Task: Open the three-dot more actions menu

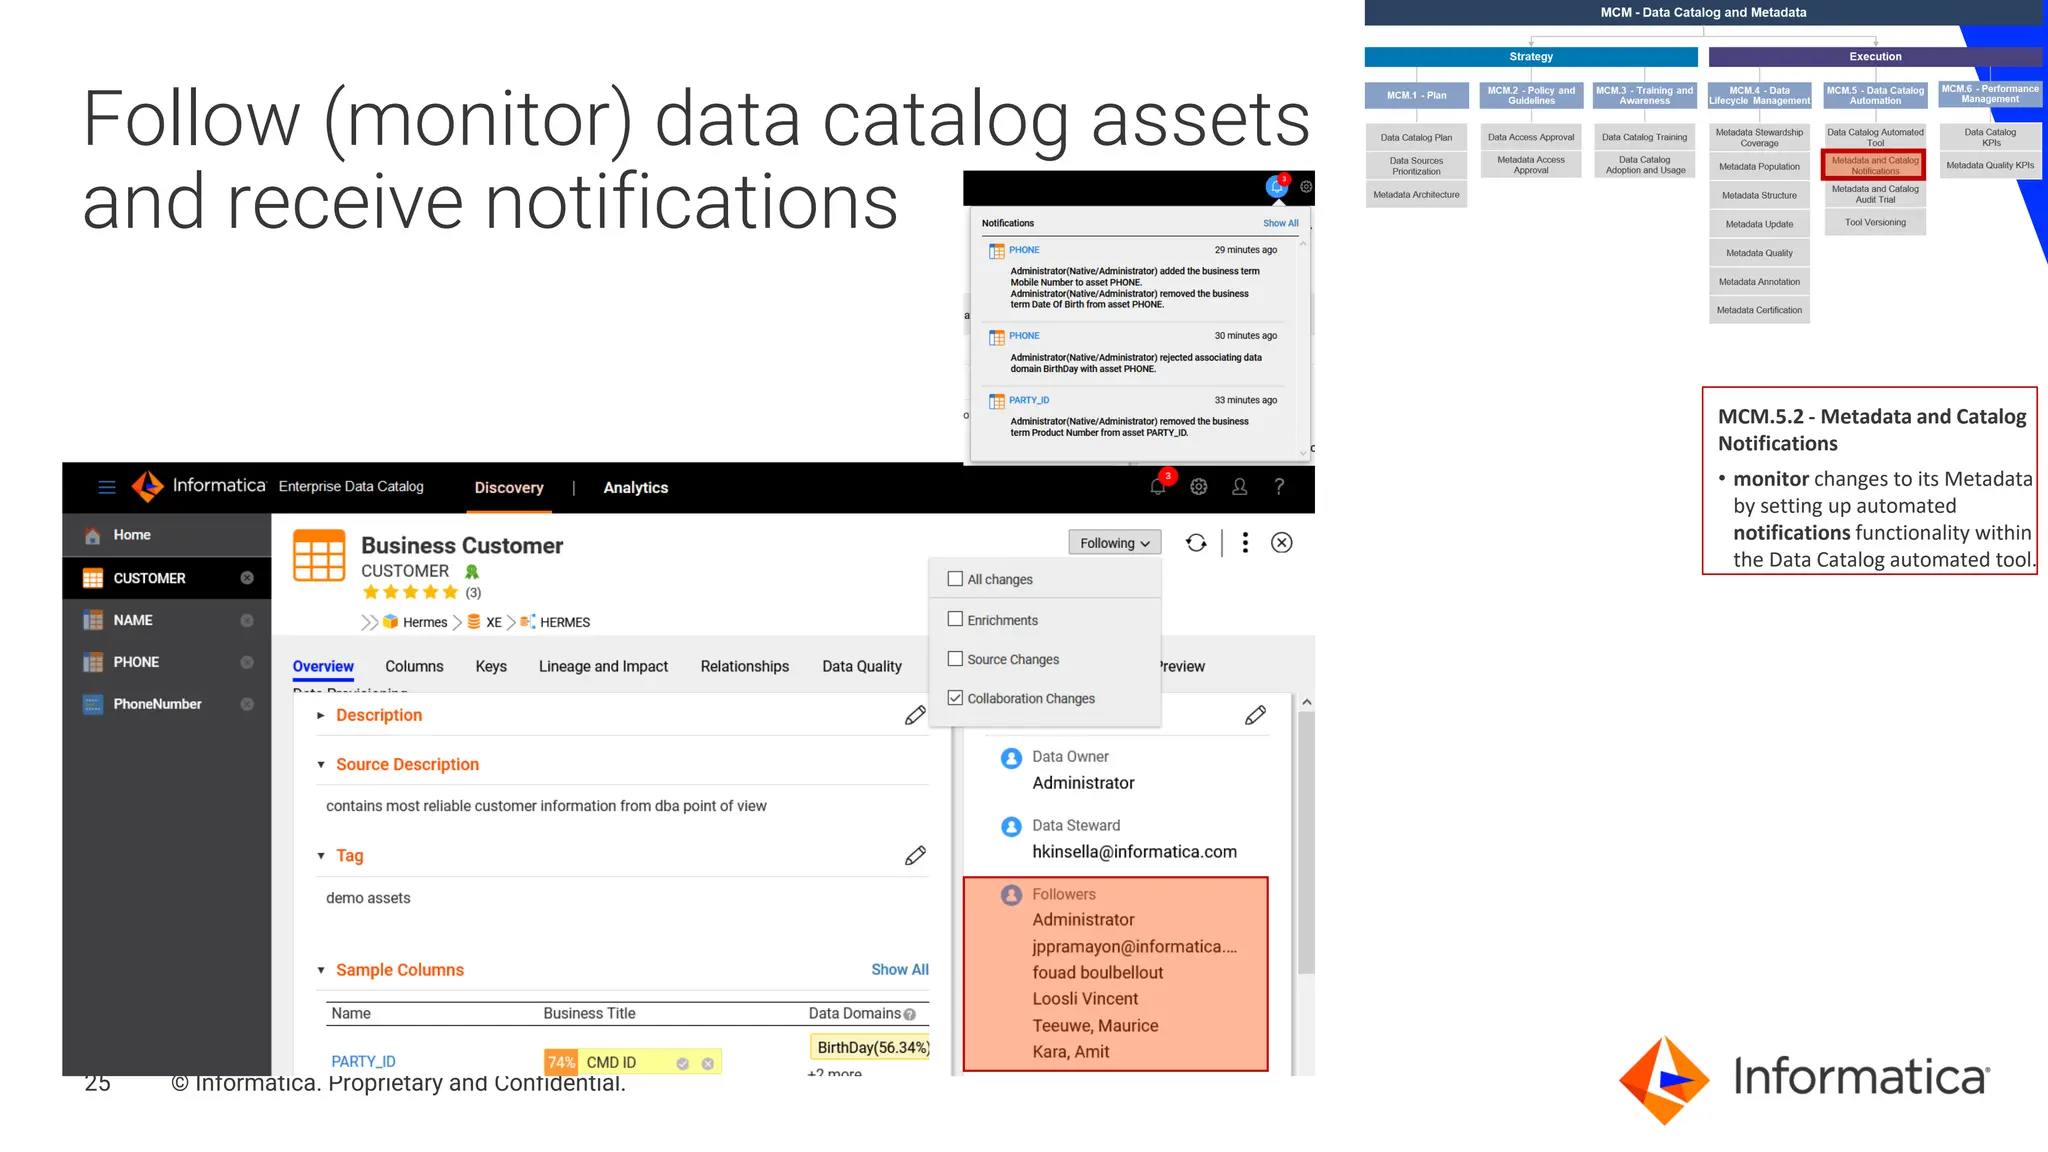Action: pos(1245,543)
